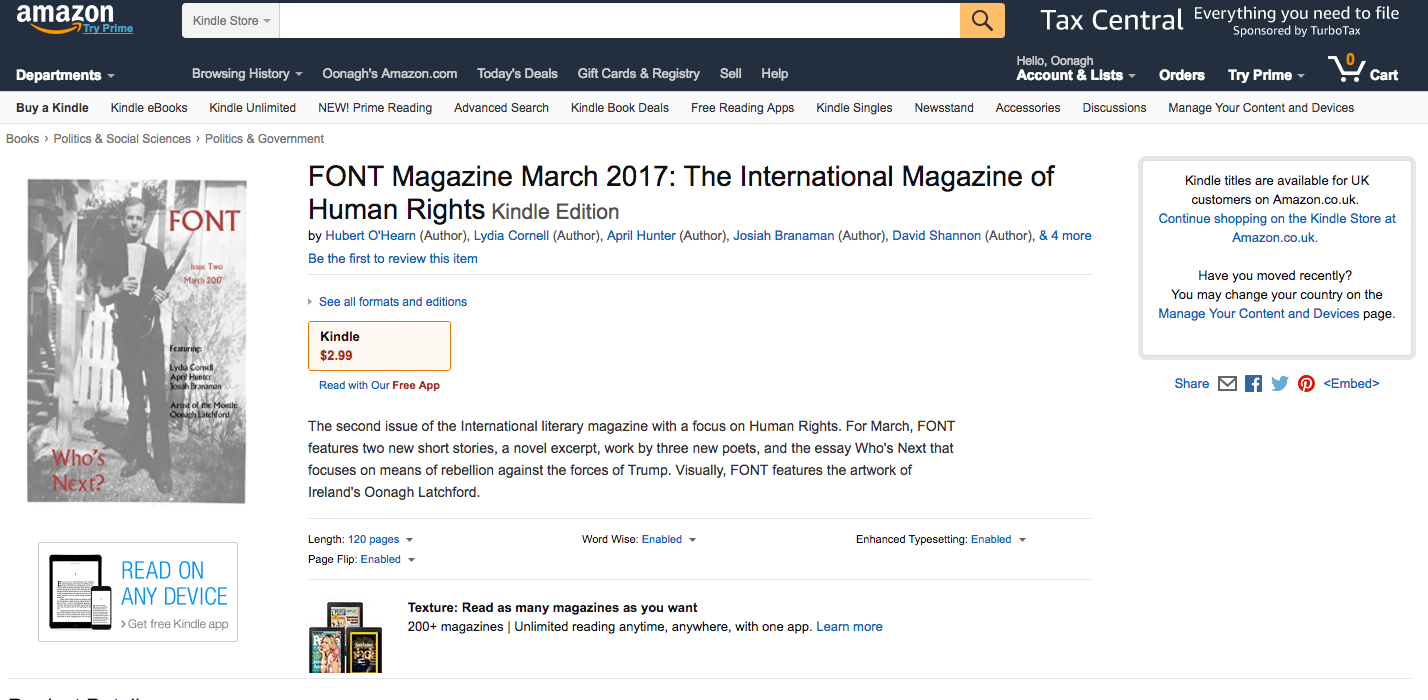Viewport: 1428px width, 700px height.
Task: Open the Try Prime dropdown in navigation bar
Action: click(x=1266, y=75)
